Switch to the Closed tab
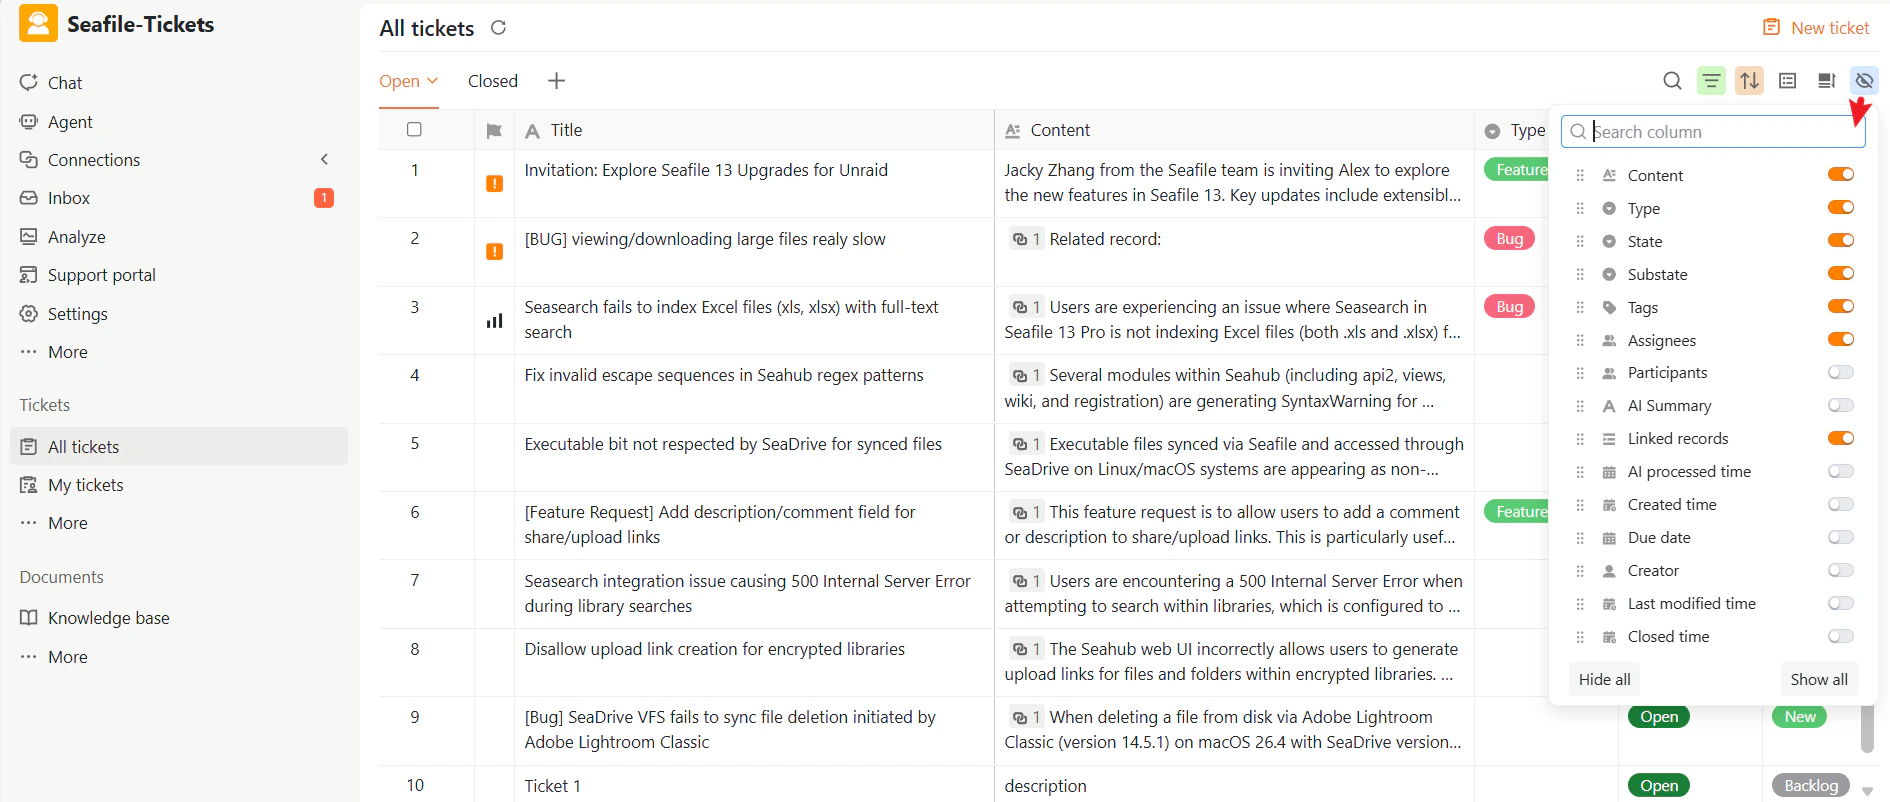Screen dimensions: 1890x802 point(493,81)
